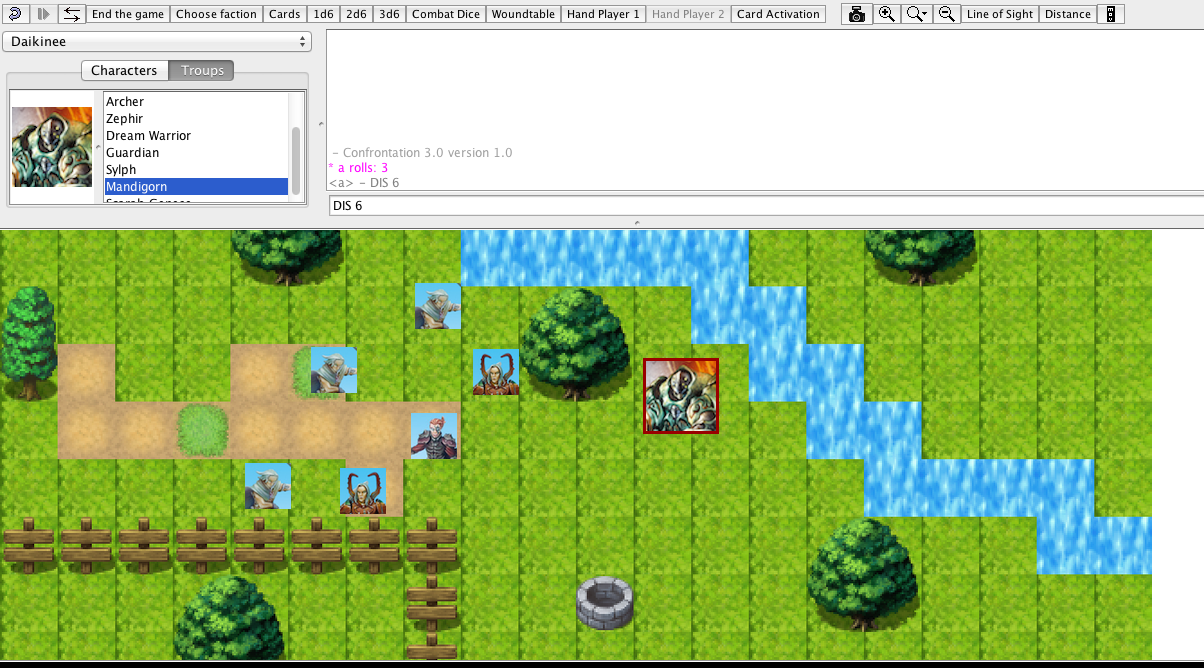Click the stone well on the map

[x=605, y=602]
